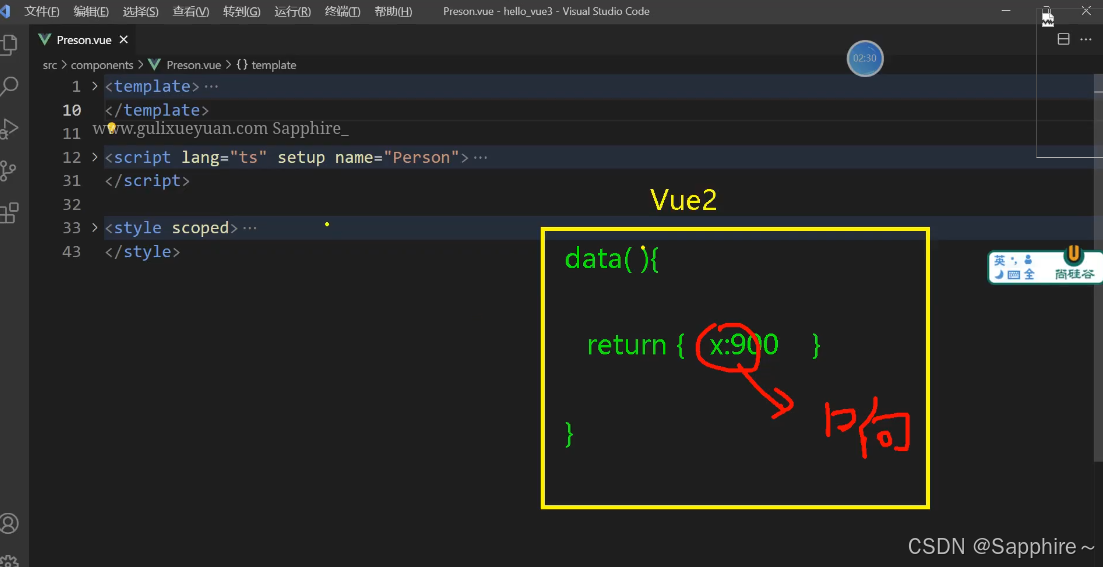Click the lightbulb quick-fix icon
Viewport: 1103px width, 567px height.
coord(110,127)
